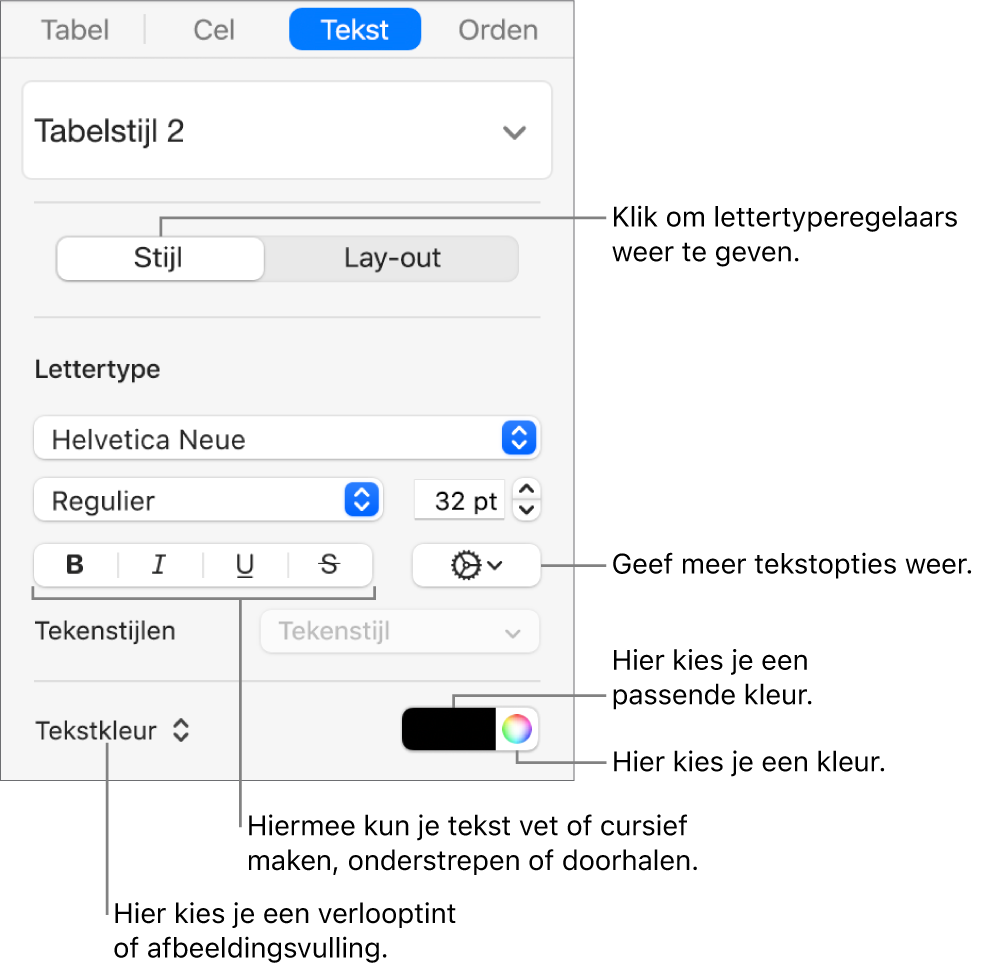Switch to the Tekst tab
Image resolution: width=984 pixels, height=976 pixels.
[x=354, y=29]
